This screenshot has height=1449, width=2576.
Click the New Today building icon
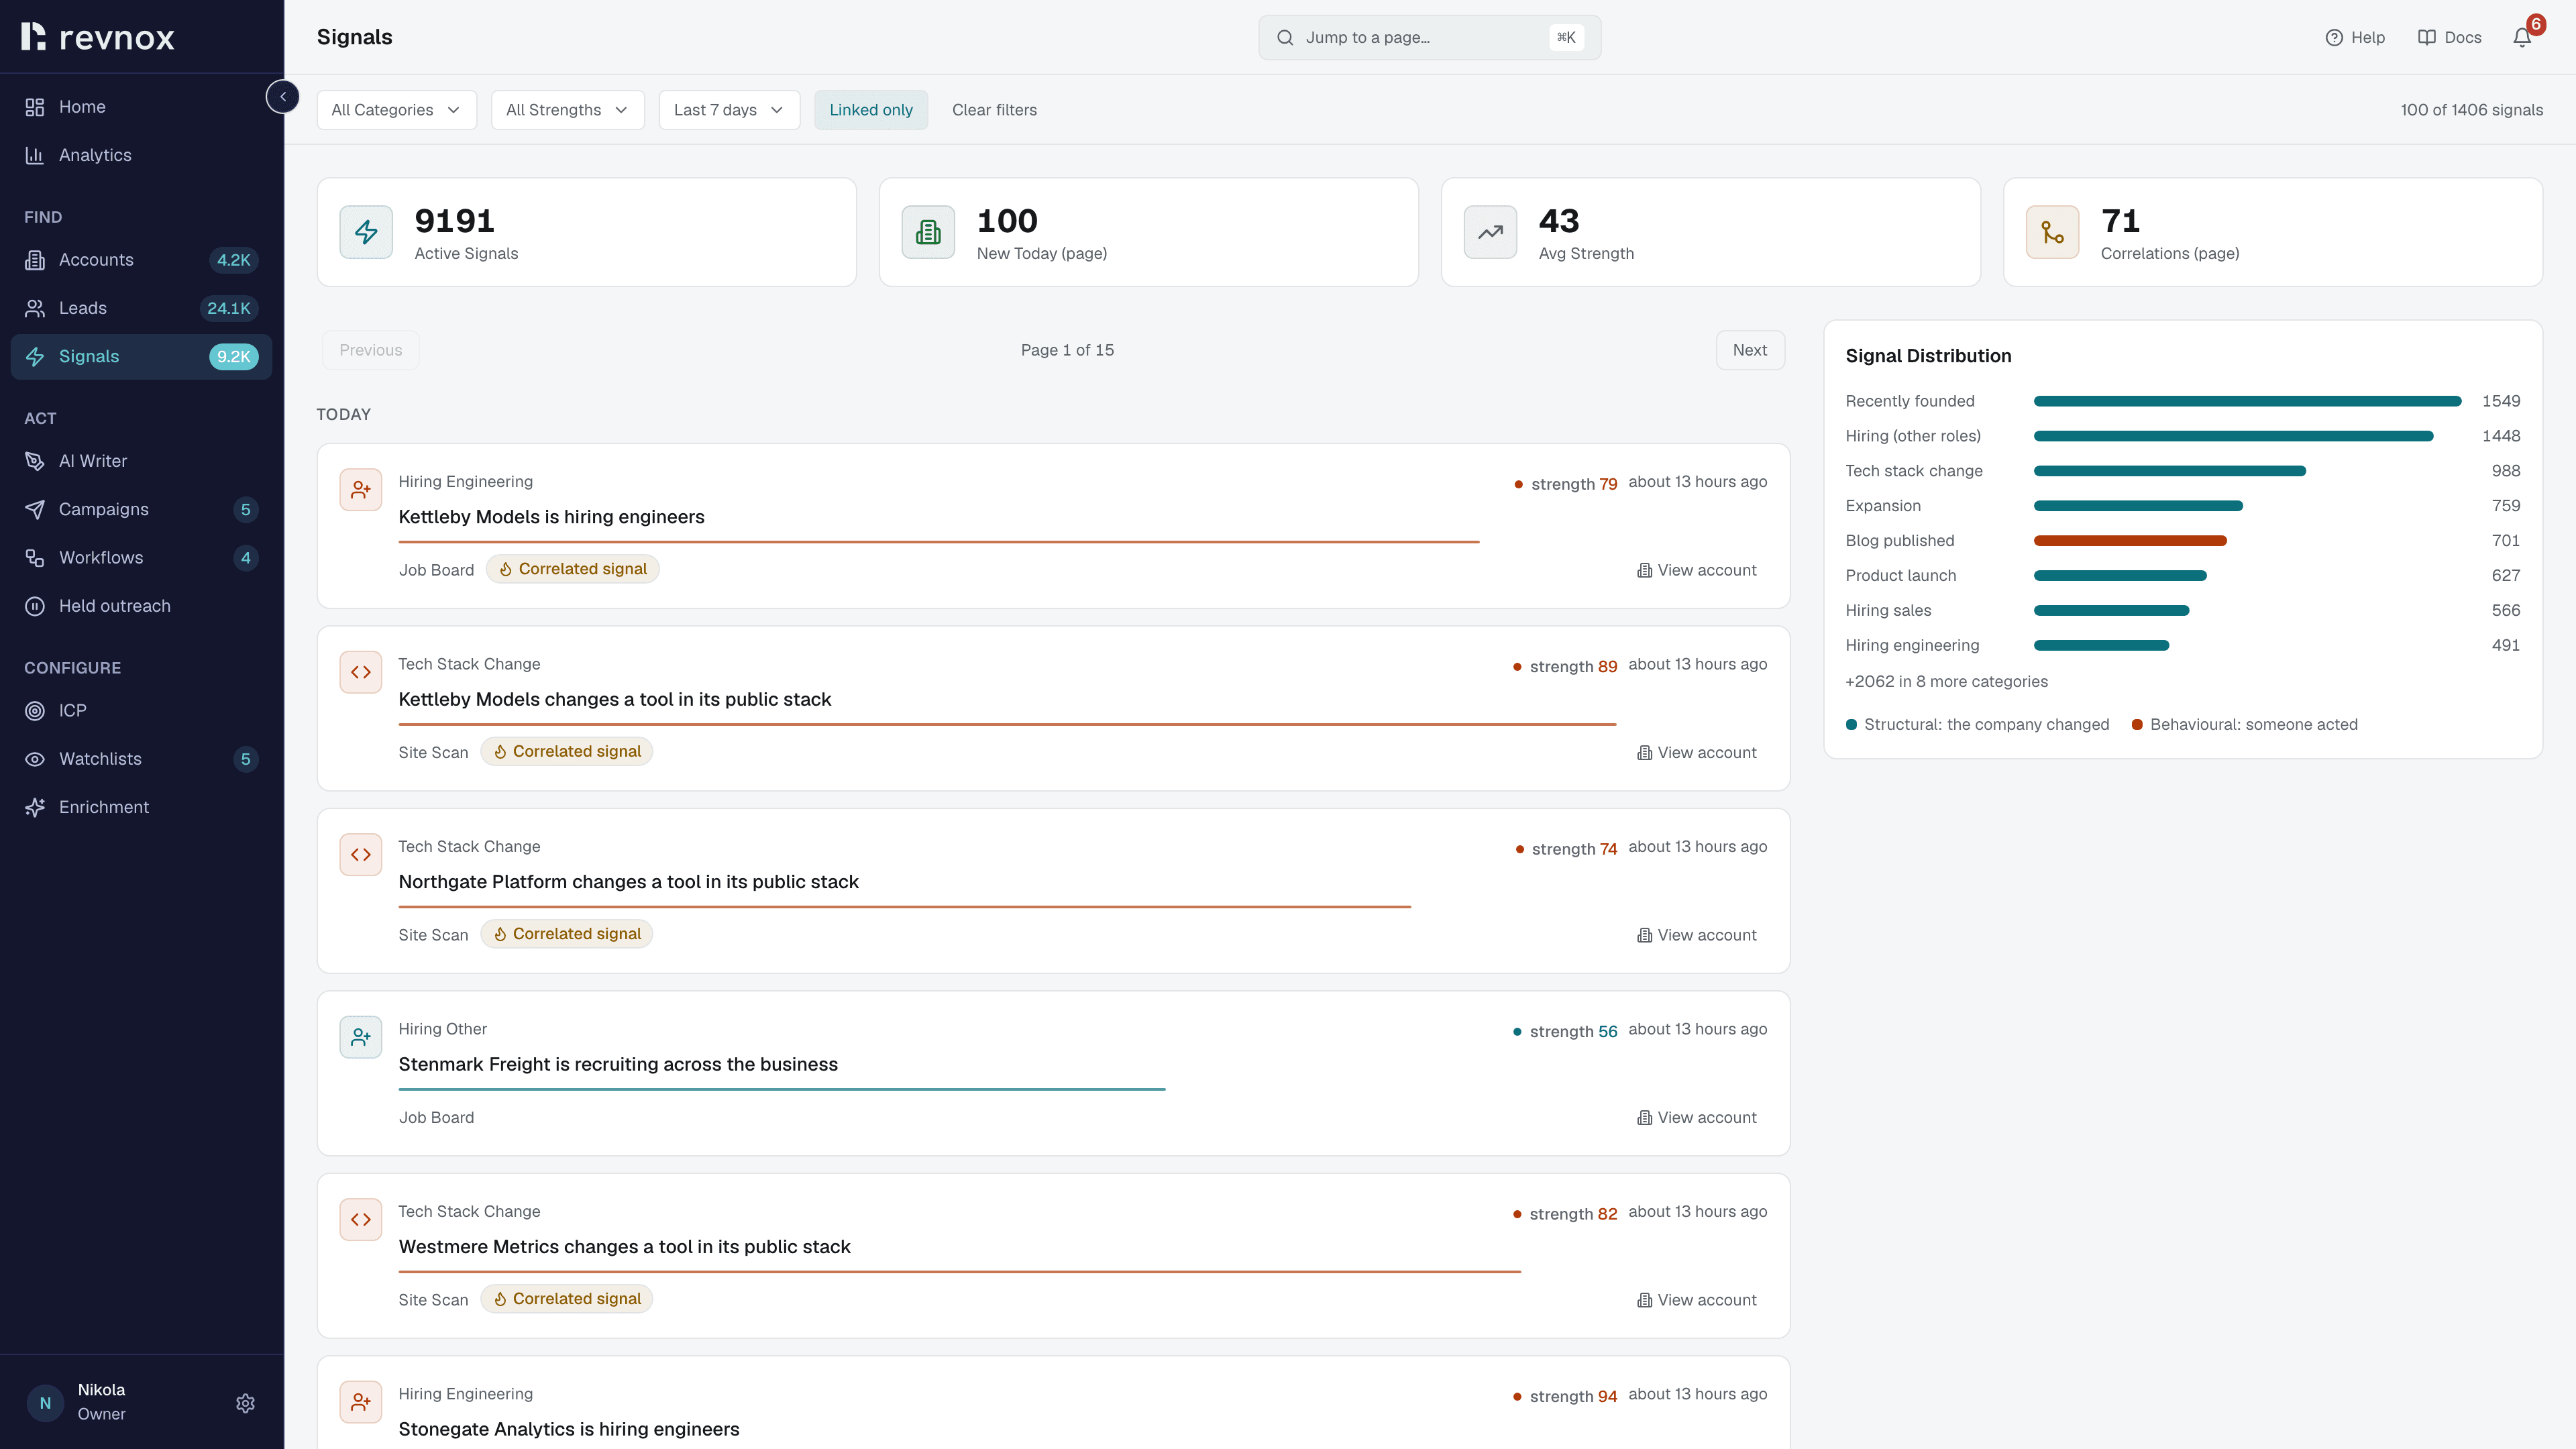(x=928, y=232)
